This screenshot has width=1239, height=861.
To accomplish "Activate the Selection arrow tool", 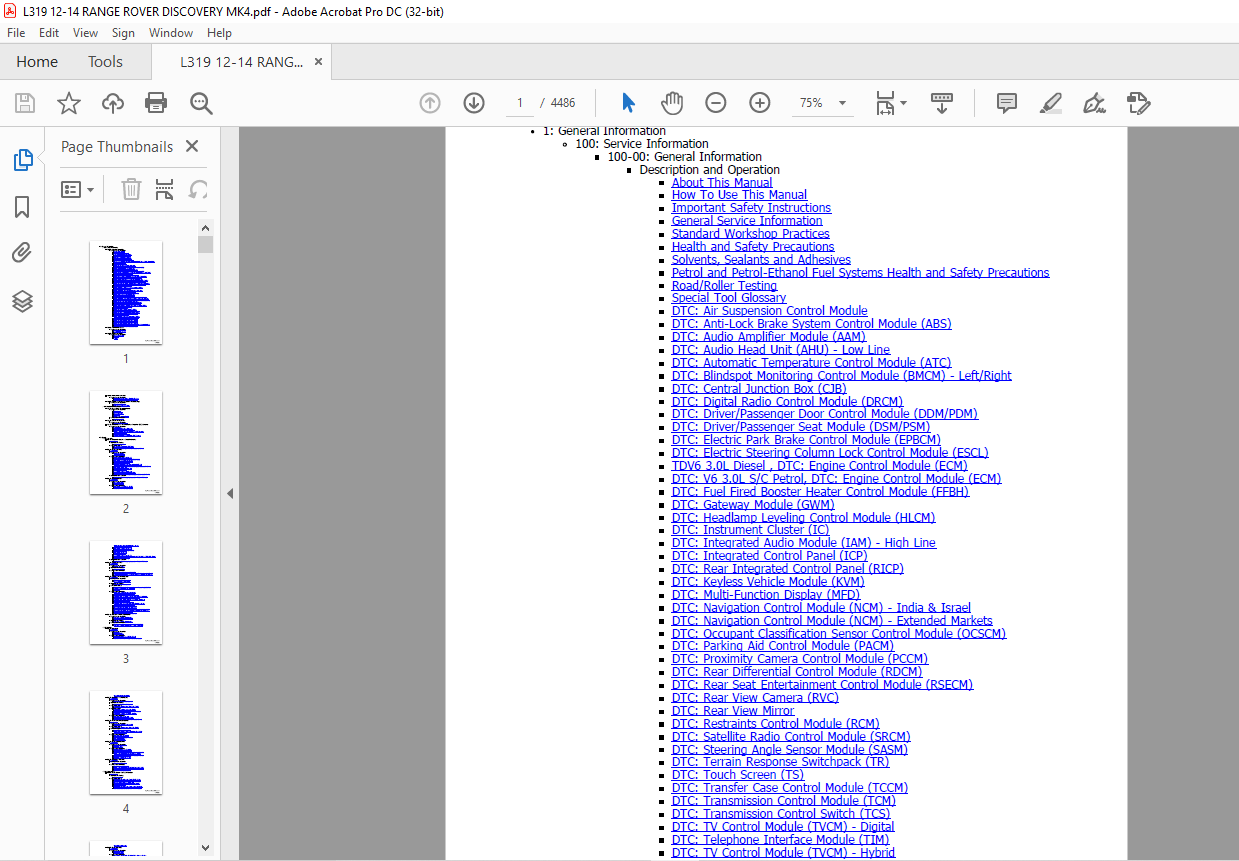I will (x=628, y=103).
